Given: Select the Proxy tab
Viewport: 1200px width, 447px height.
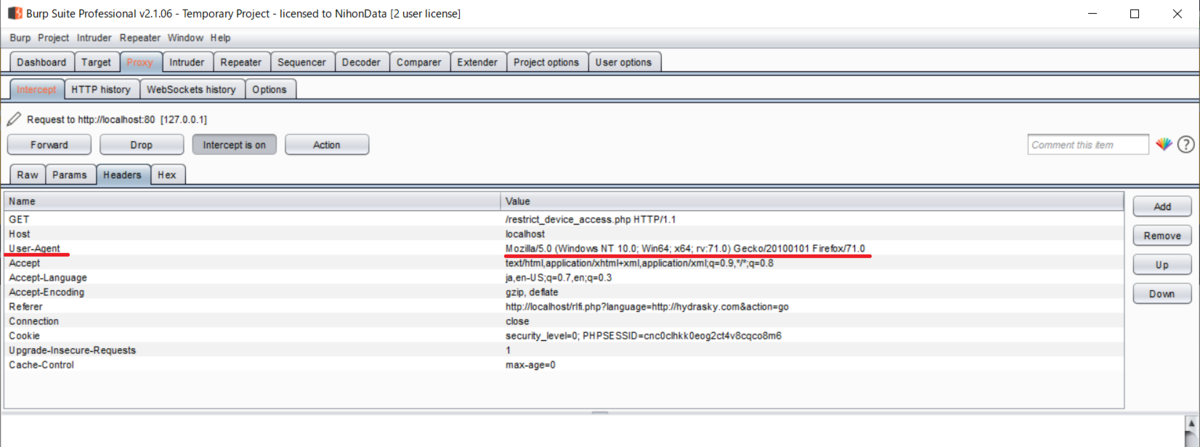Looking at the screenshot, I should point(141,62).
